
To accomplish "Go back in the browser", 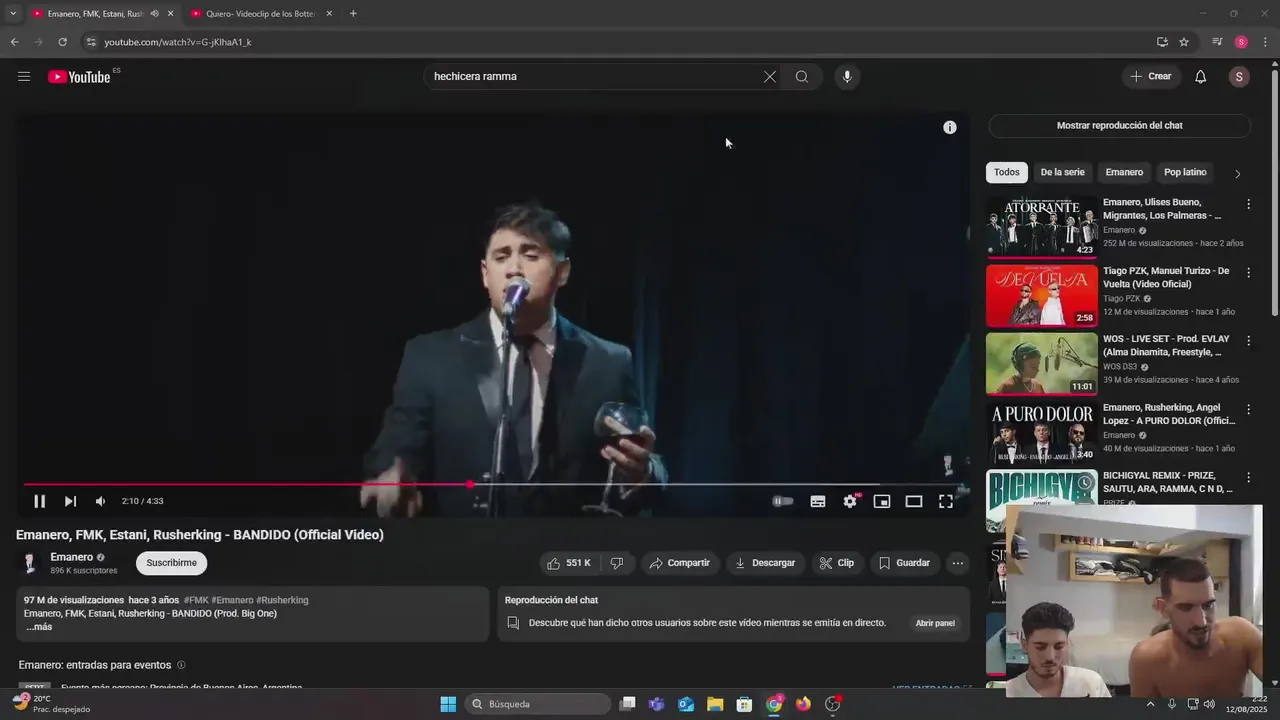I will tap(14, 42).
